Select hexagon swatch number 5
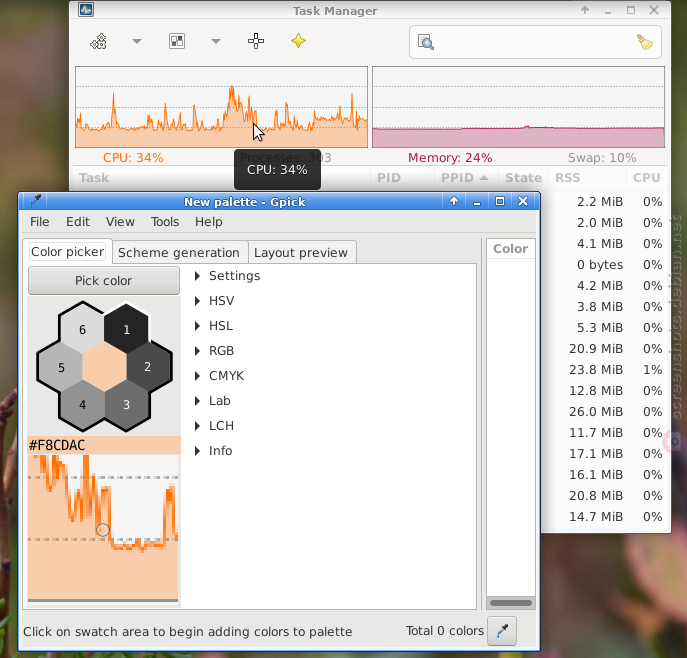The width and height of the screenshot is (687, 658). pyautogui.click(x=61, y=367)
